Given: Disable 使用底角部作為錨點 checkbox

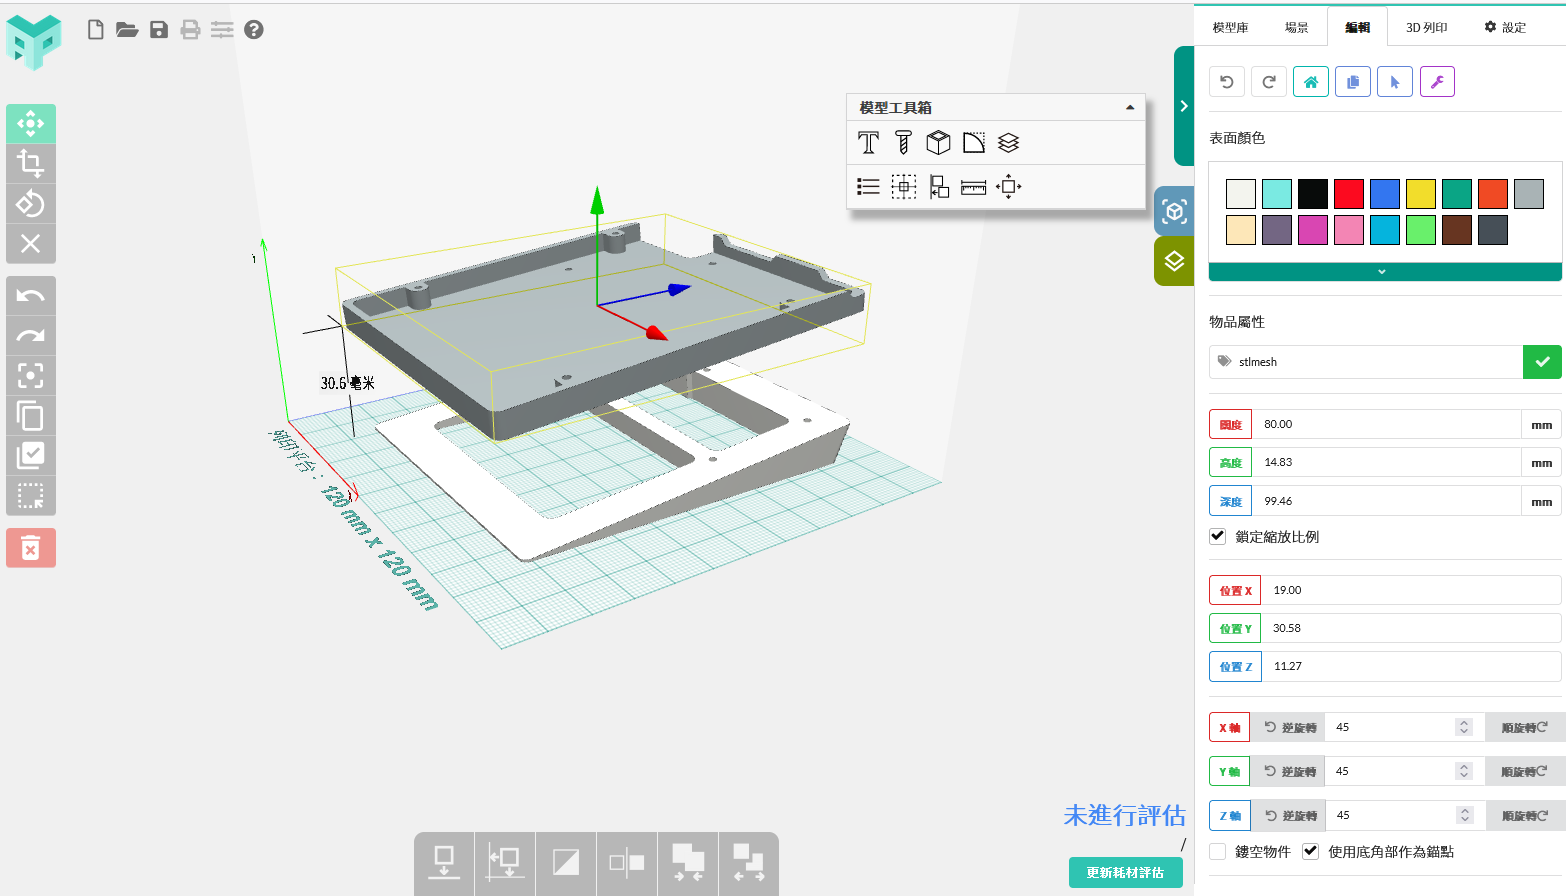Looking at the screenshot, I should pyautogui.click(x=1310, y=851).
